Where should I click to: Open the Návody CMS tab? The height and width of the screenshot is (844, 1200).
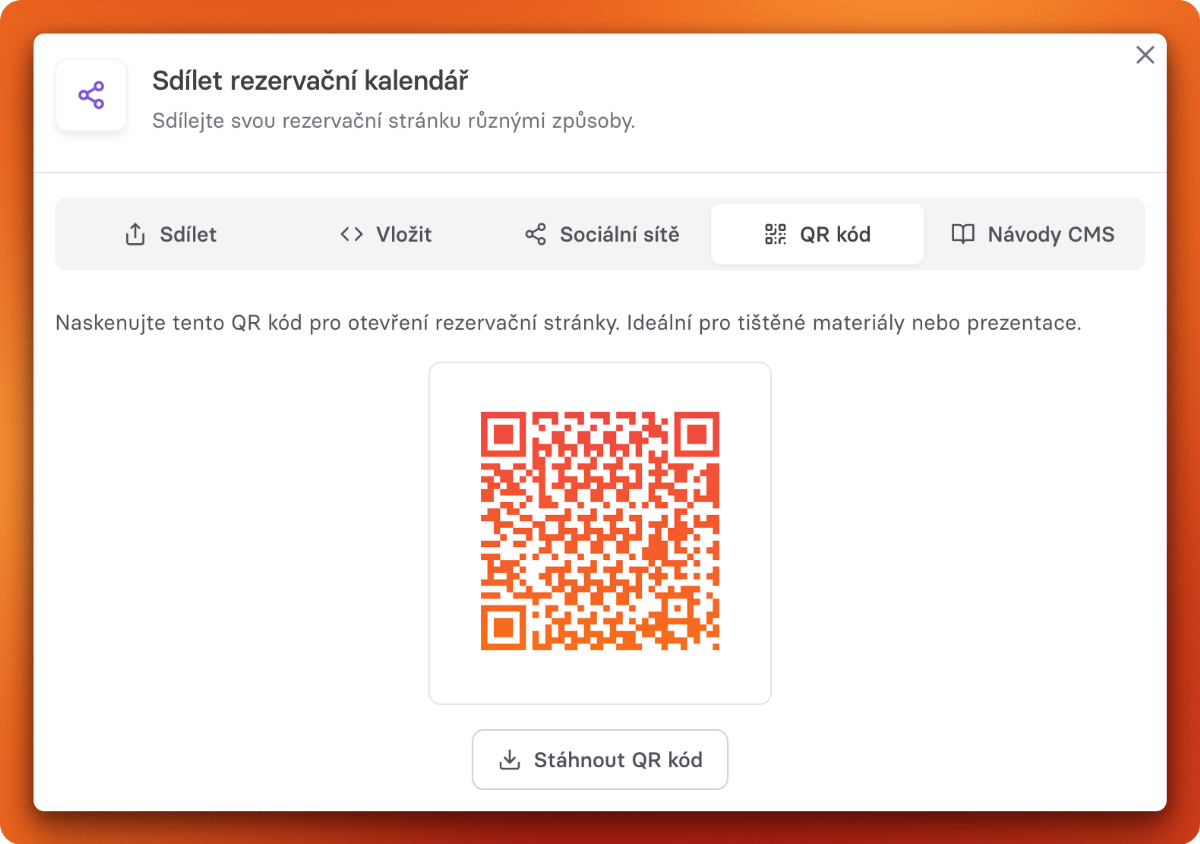1033,235
